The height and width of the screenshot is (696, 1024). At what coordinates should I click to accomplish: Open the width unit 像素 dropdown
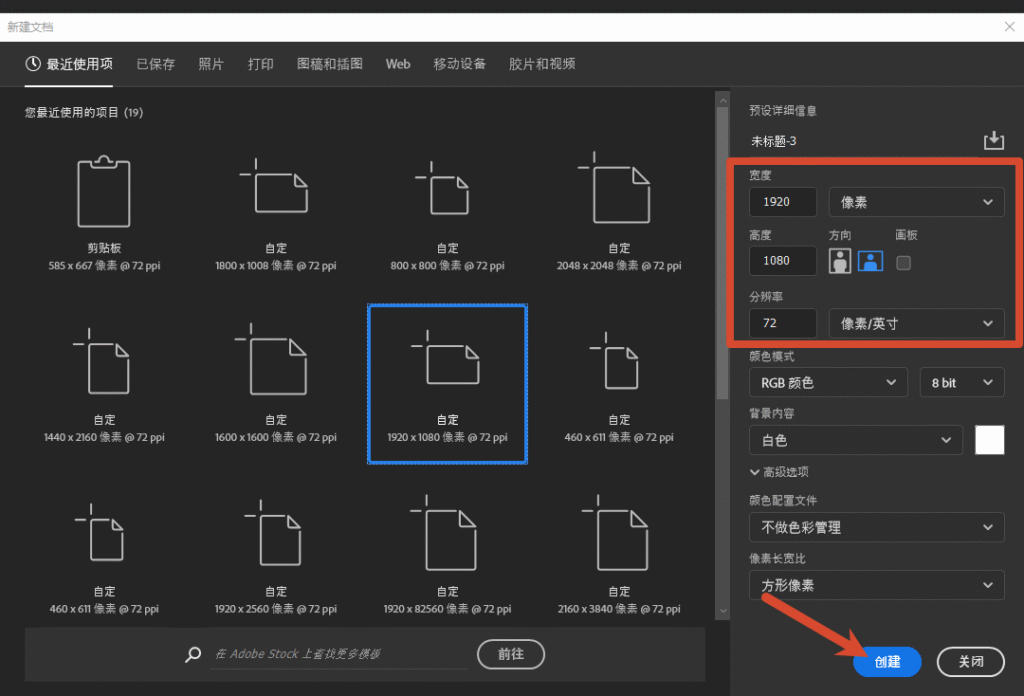(916, 202)
